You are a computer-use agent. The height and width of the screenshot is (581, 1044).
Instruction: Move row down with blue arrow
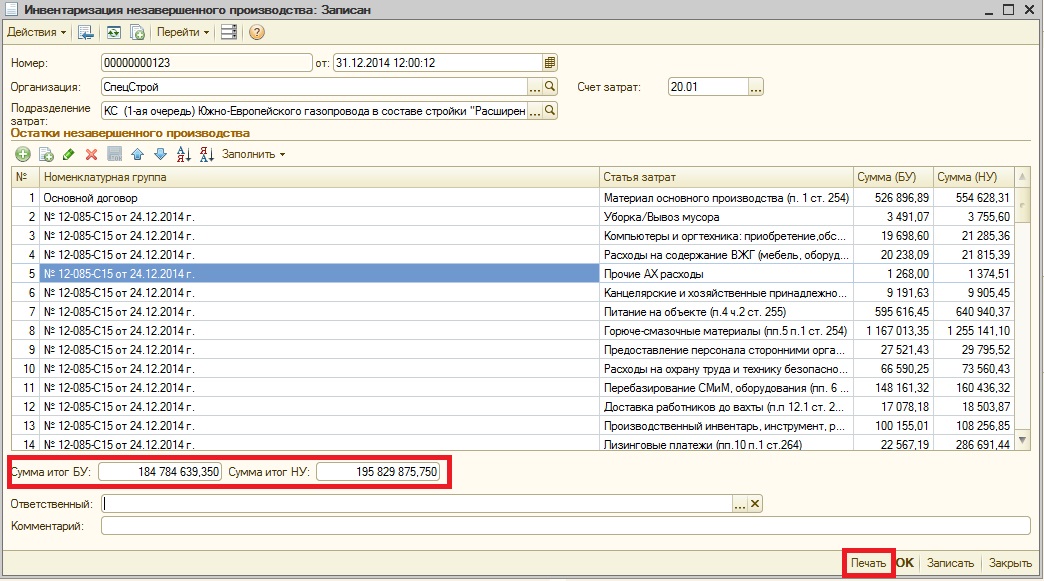159,154
